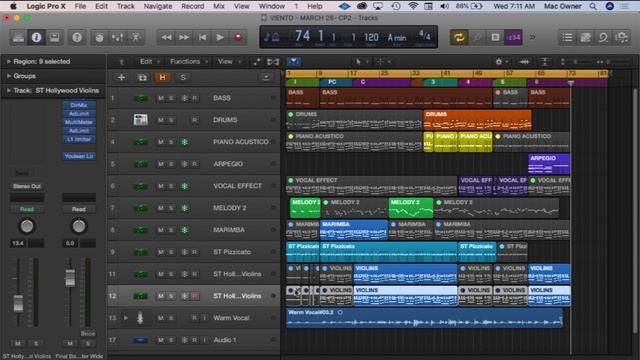Toggle freeze on MARIMBA track
This screenshot has width=640, height=360.
(184, 230)
